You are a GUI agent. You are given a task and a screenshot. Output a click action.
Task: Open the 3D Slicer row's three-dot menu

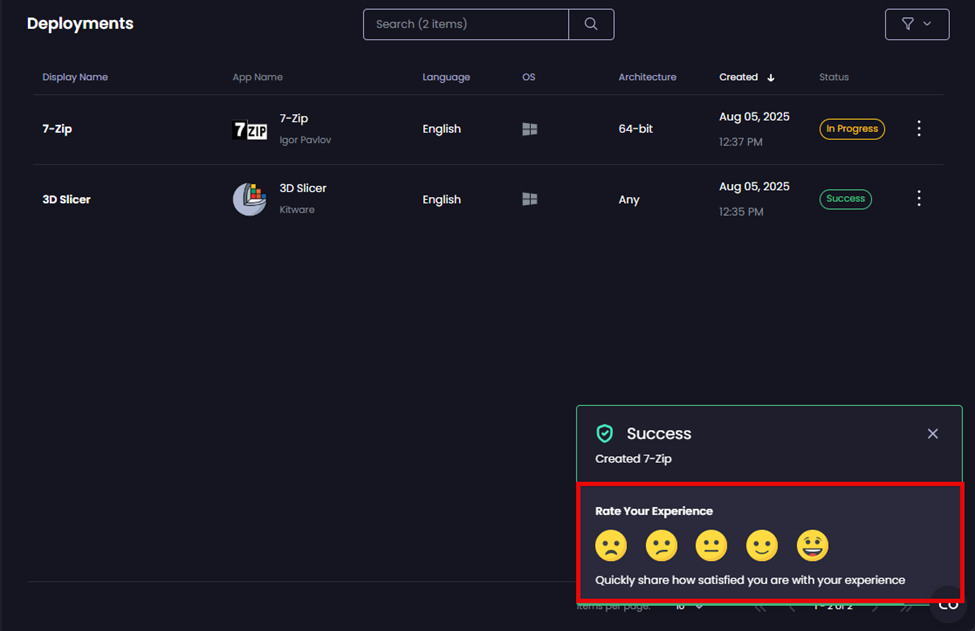coord(919,199)
